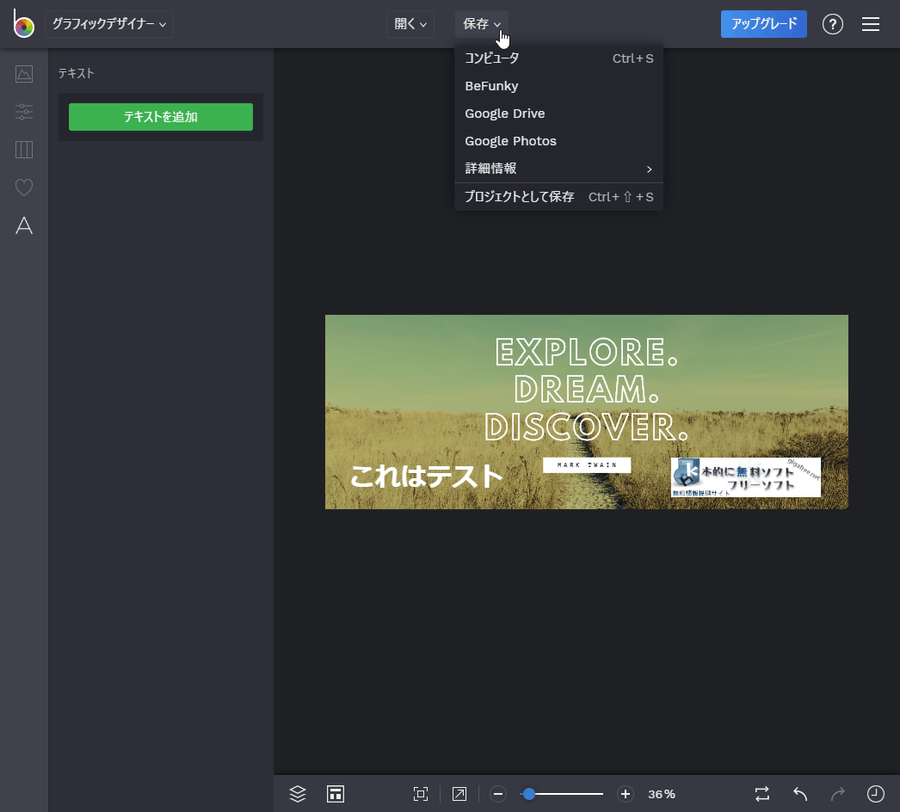The image size is (900, 812).
Task: Select the フリーソフト logo image on canvas
Action: tap(746, 477)
